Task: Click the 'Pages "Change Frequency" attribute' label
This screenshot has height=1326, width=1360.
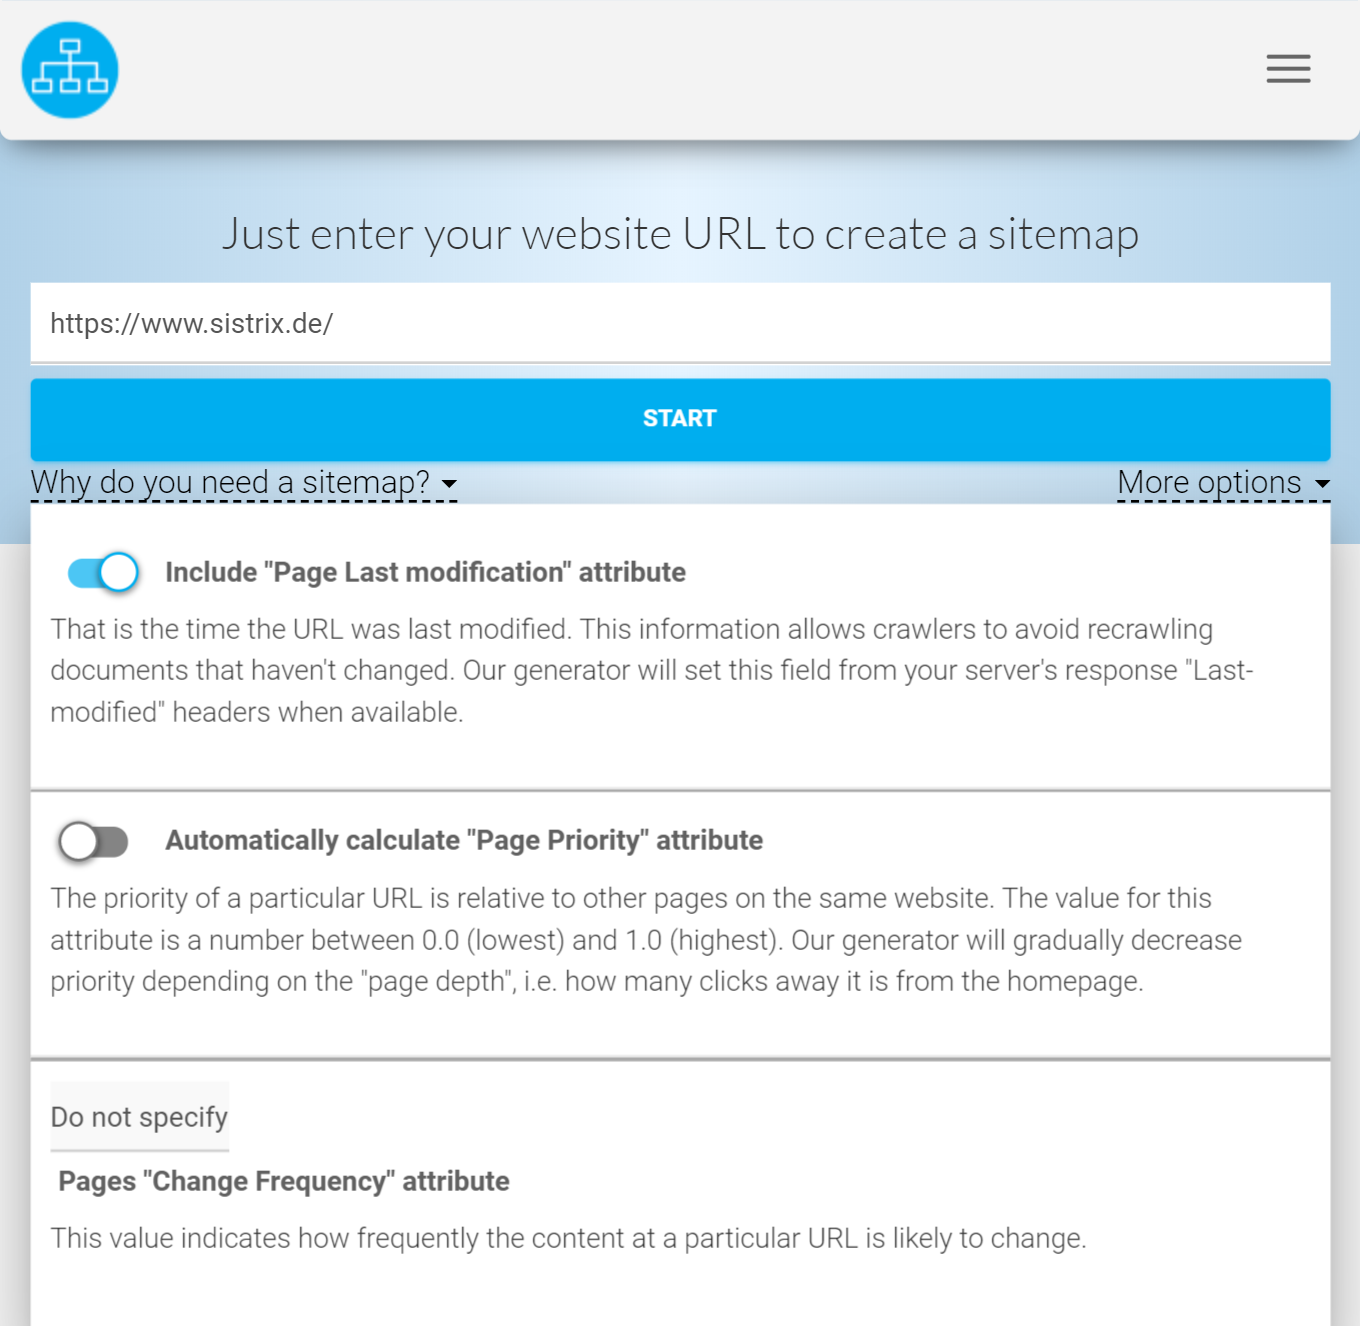Action: (x=284, y=1182)
